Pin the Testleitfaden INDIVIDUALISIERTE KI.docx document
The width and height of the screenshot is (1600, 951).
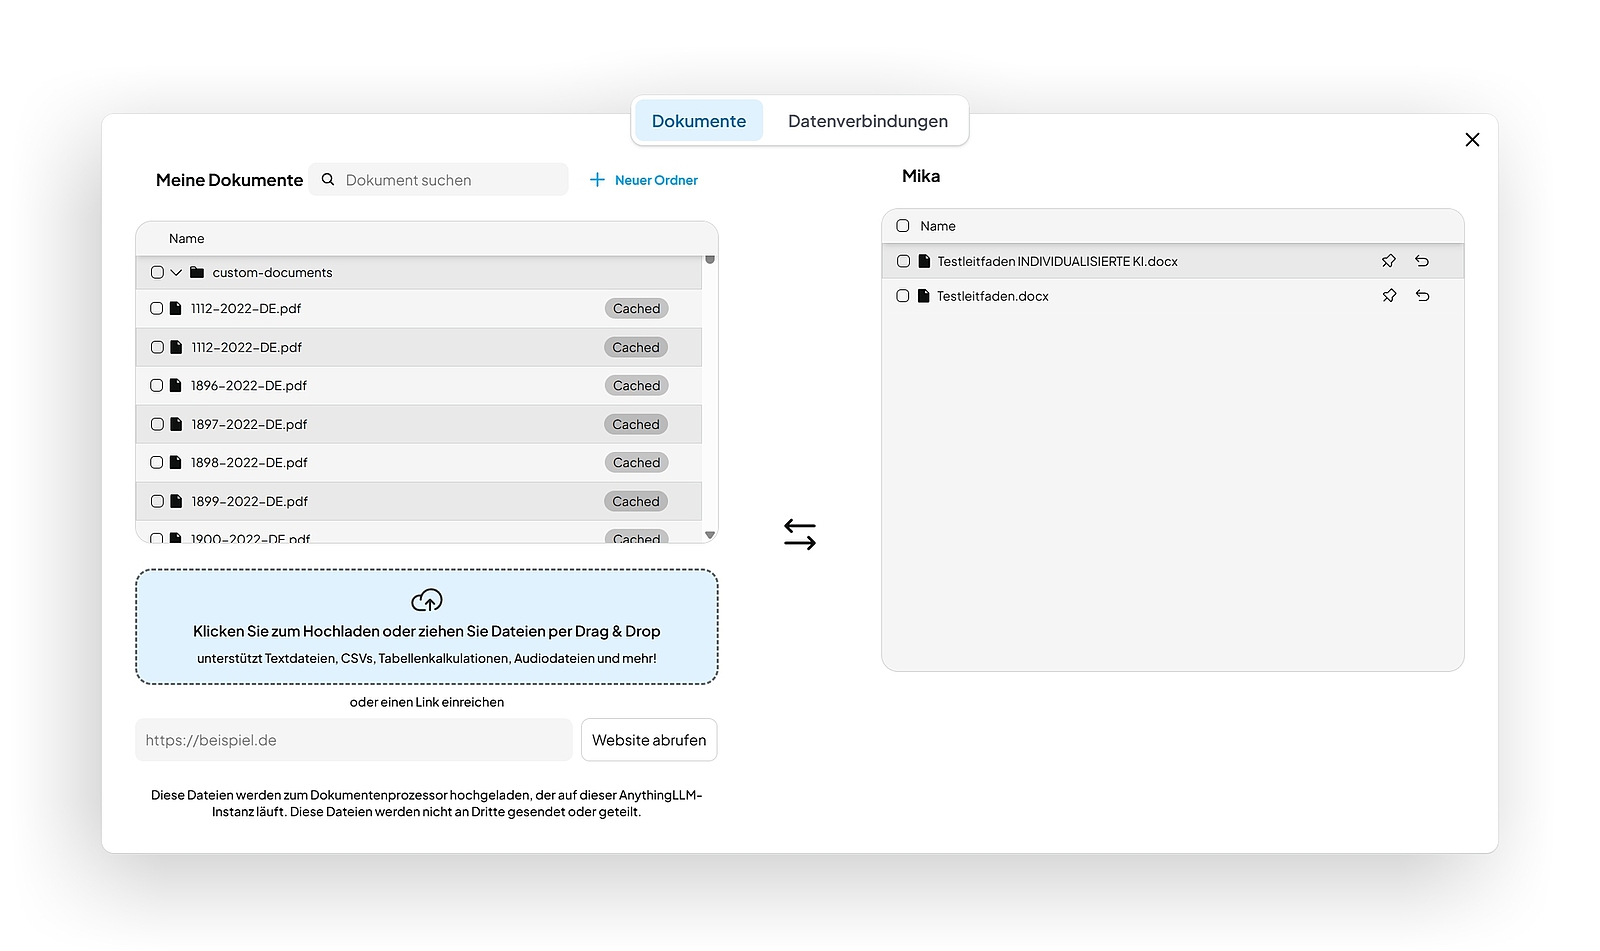point(1388,261)
